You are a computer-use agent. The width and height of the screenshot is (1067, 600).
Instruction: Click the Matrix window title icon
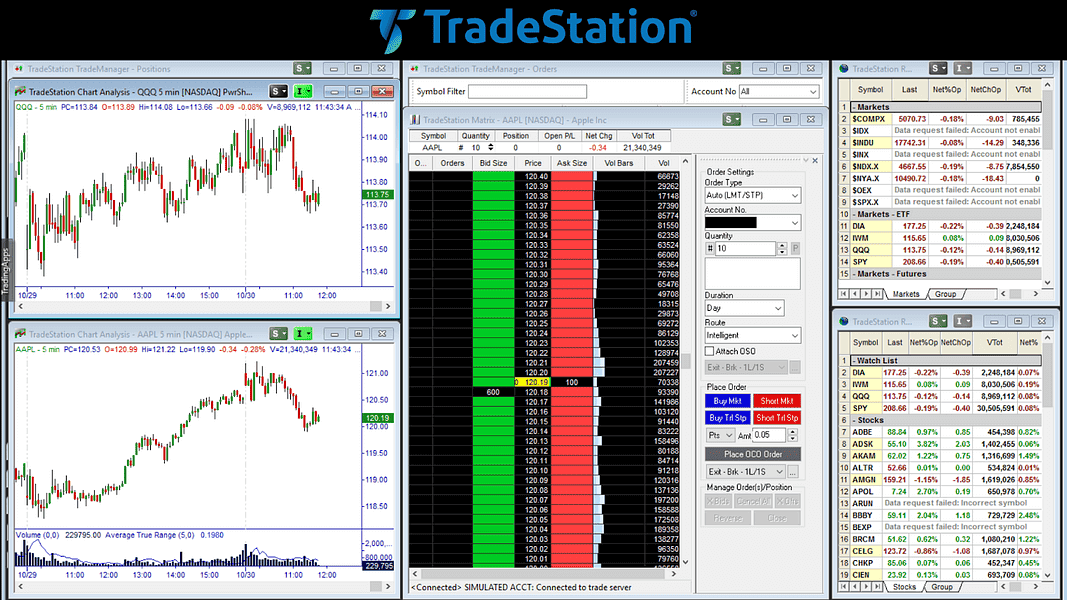click(x=415, y=120)
